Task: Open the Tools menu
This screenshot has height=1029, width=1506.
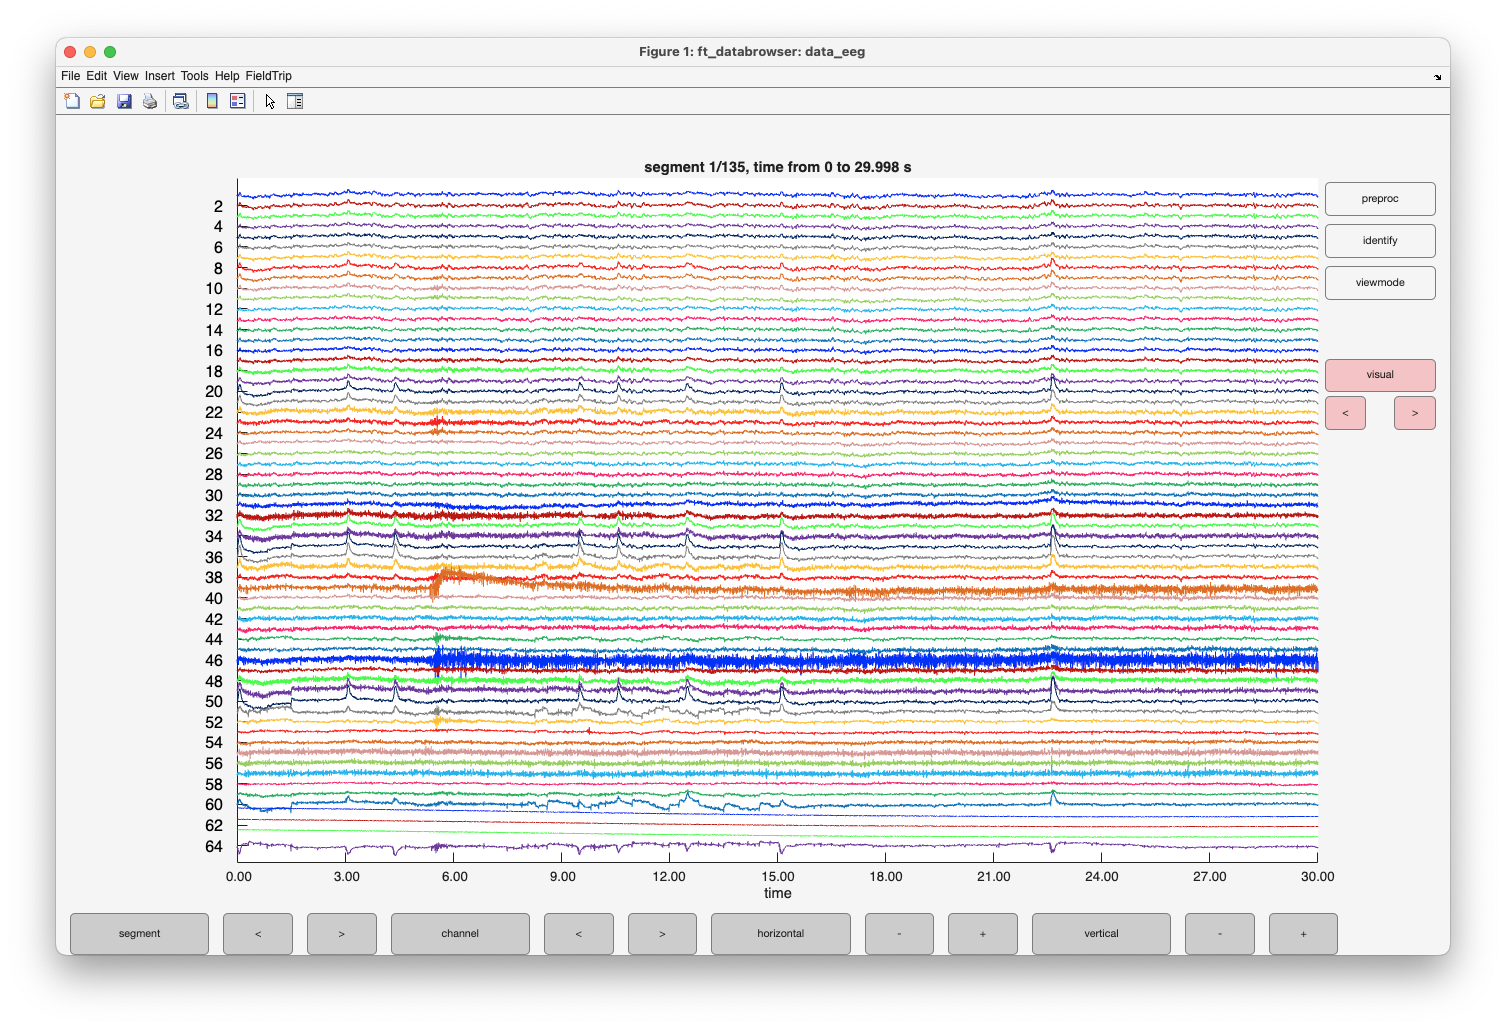Action: (194, 76)
